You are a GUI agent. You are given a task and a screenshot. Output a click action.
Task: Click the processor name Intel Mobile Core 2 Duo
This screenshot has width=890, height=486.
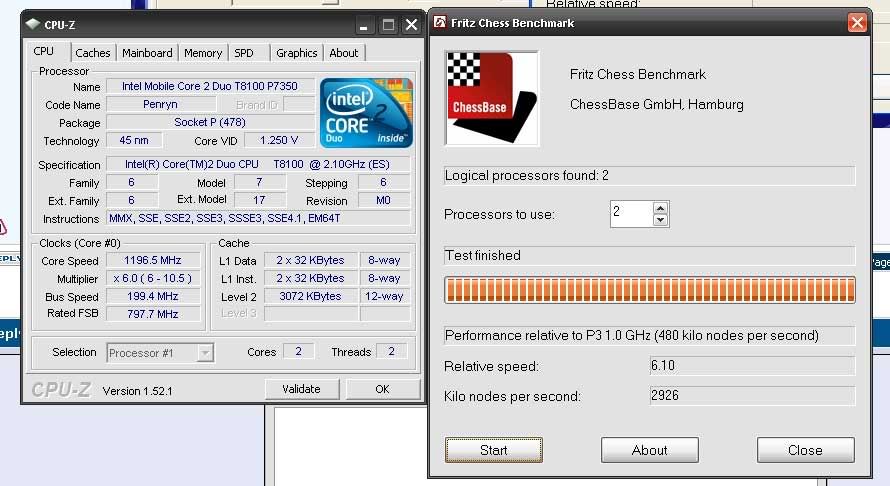(x=210, y=86)
